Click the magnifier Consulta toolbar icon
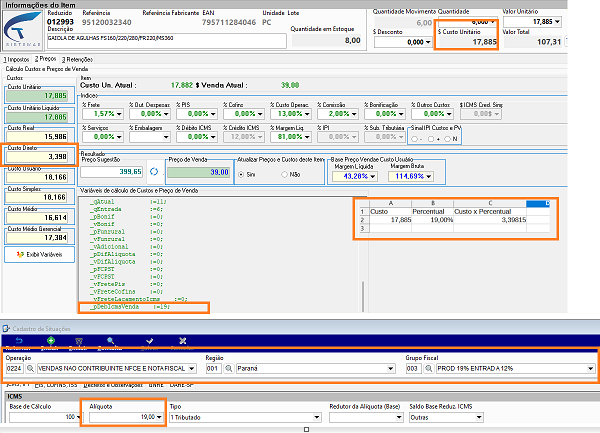Viewport: 600px width, 433px height. pyautogui.click(x=111, y=340)
